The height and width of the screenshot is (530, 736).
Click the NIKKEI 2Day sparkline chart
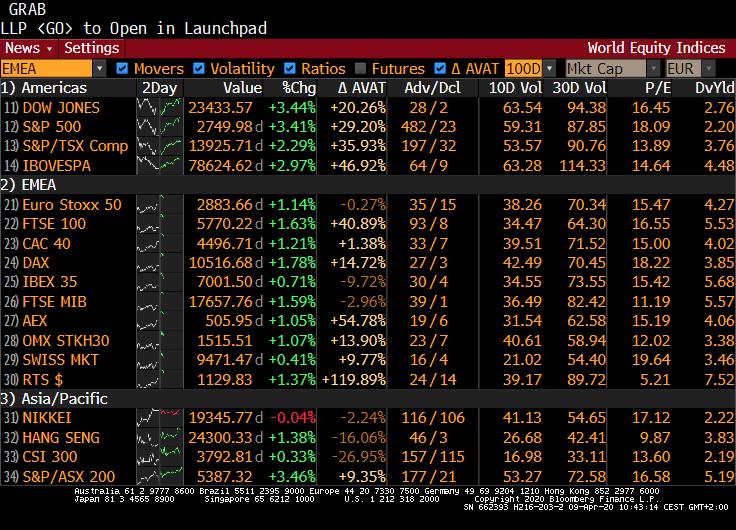pyautogui.click(x=160, y=418)
